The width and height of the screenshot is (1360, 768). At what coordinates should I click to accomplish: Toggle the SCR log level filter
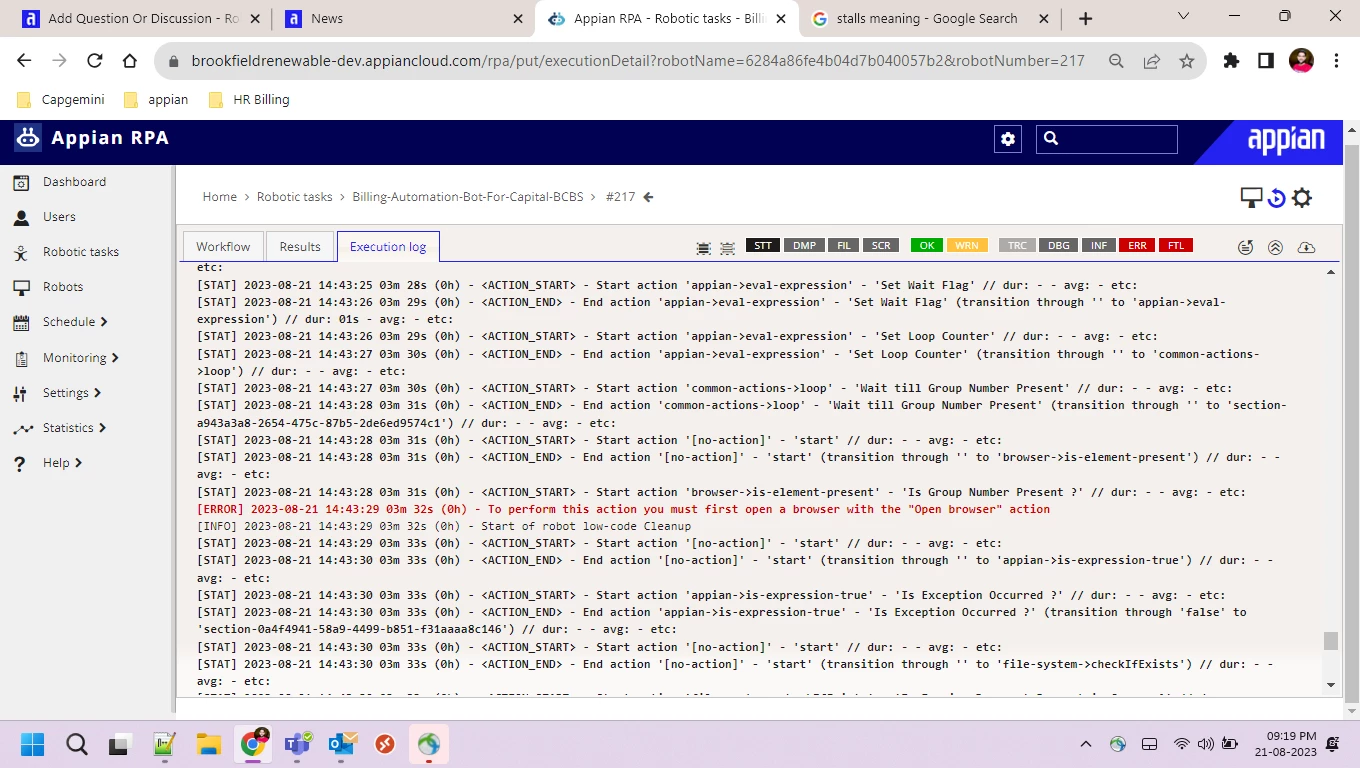click(881, 246)
